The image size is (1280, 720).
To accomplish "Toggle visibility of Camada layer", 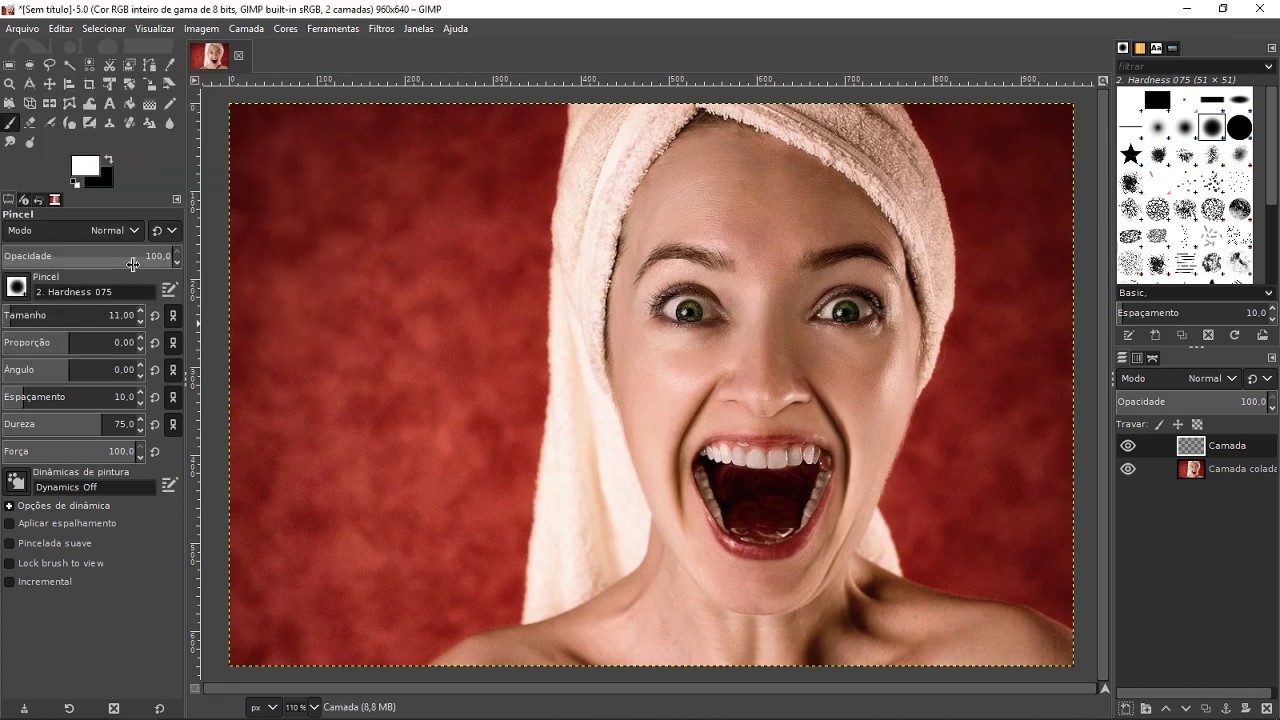I will point(1128,446).
